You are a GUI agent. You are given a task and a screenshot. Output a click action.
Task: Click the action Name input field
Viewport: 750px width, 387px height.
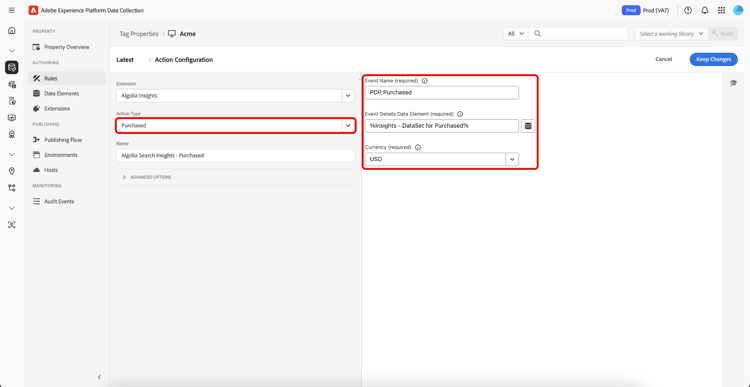coord(235,155)
